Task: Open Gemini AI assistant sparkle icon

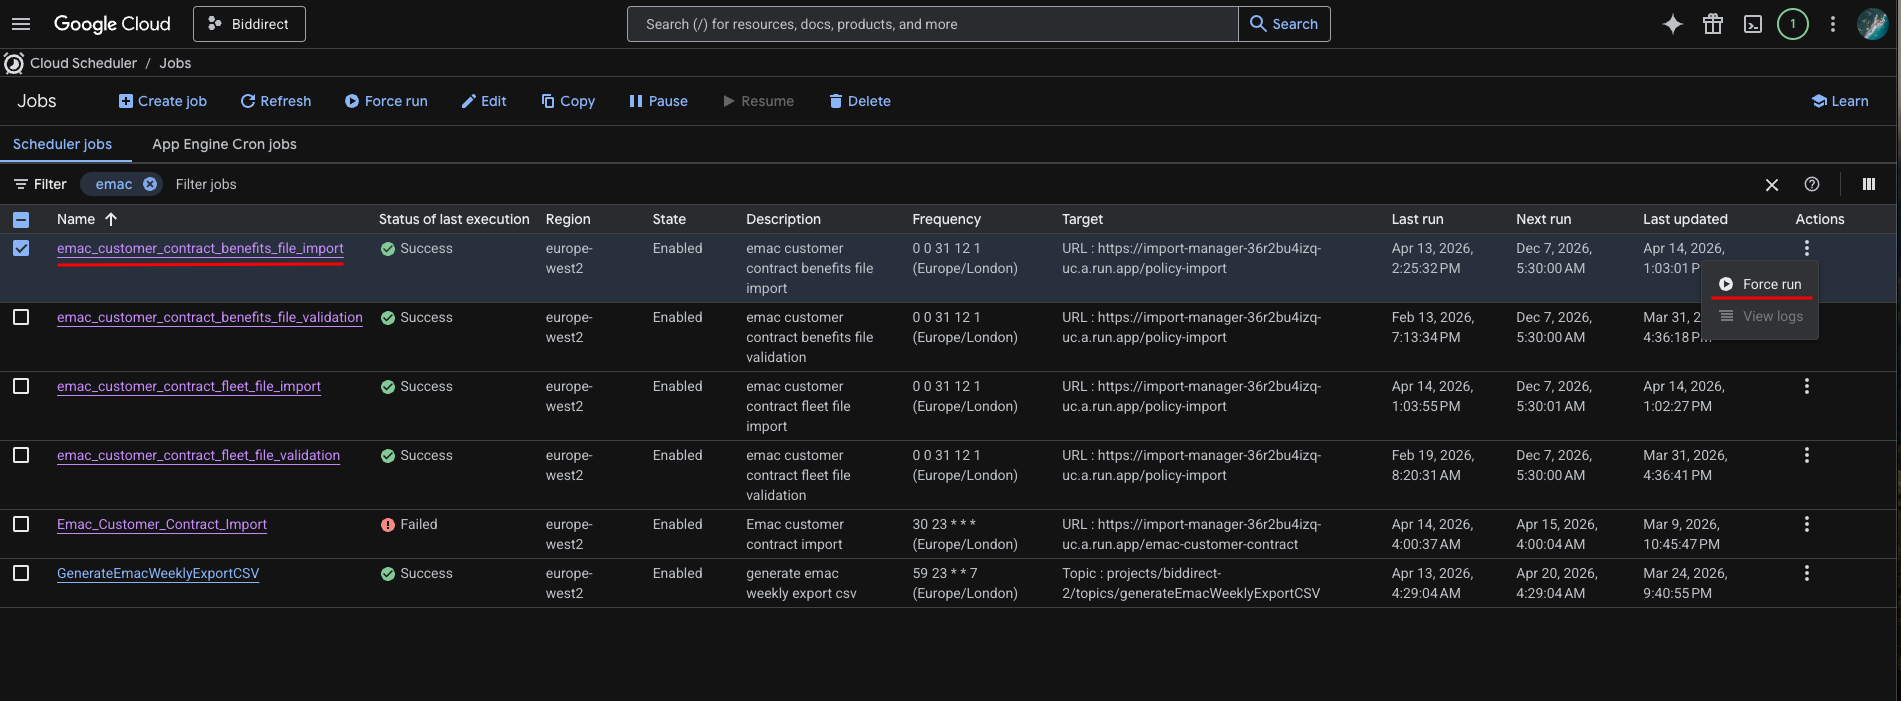Action: tap(1673, 24)
